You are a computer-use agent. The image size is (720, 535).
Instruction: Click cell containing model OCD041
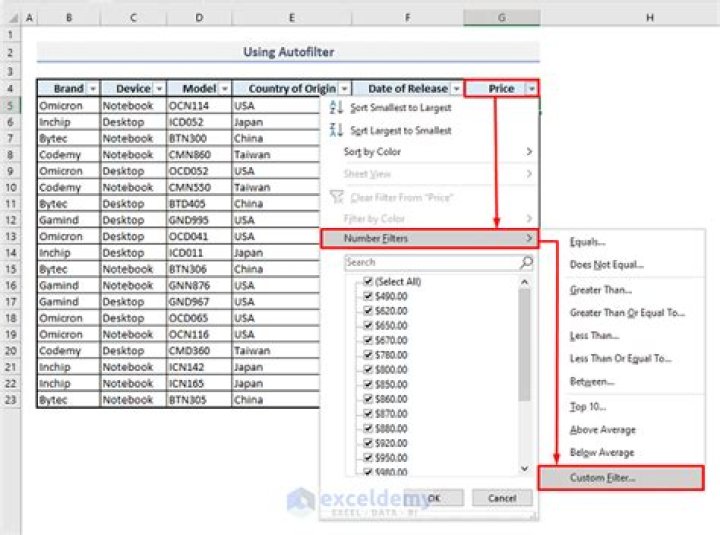pyautogui.click(x=199, y=237)
